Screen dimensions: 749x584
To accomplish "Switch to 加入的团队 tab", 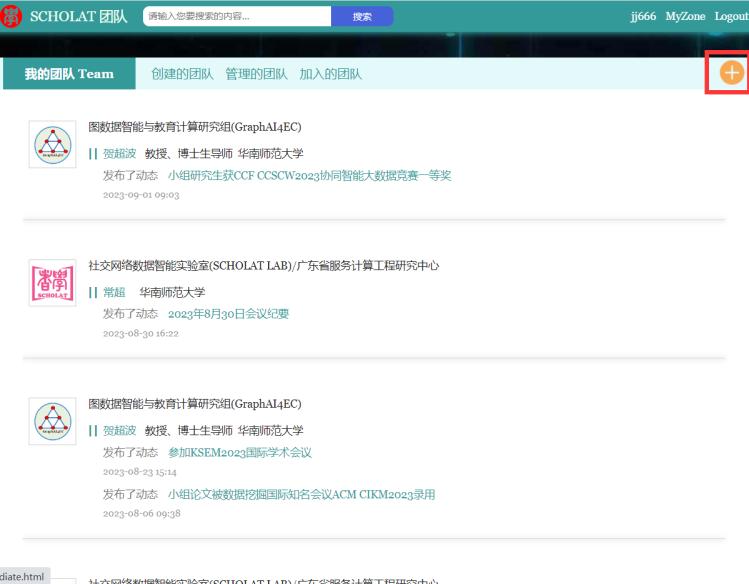I will click(x=330, y=74).
